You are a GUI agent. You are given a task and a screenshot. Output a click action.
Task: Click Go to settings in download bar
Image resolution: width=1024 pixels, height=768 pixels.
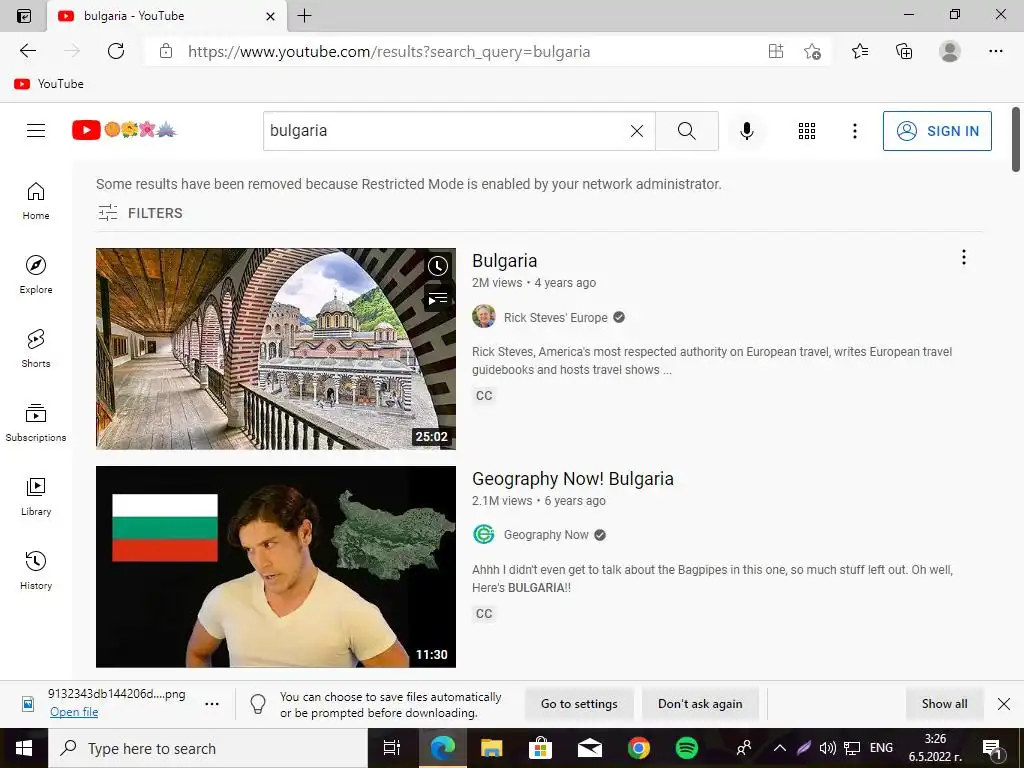579,704
